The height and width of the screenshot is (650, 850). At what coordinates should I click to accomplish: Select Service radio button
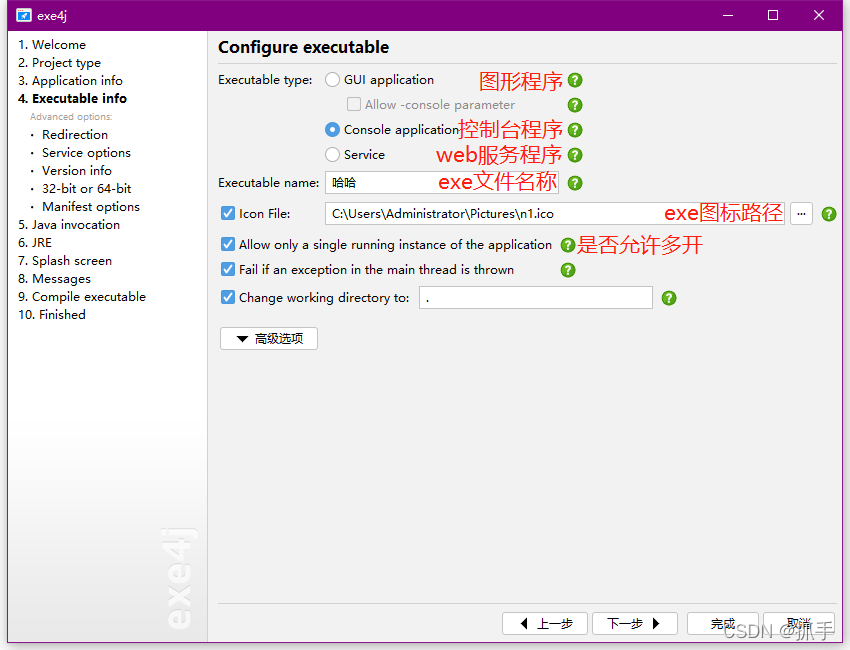tap(332, 155)
